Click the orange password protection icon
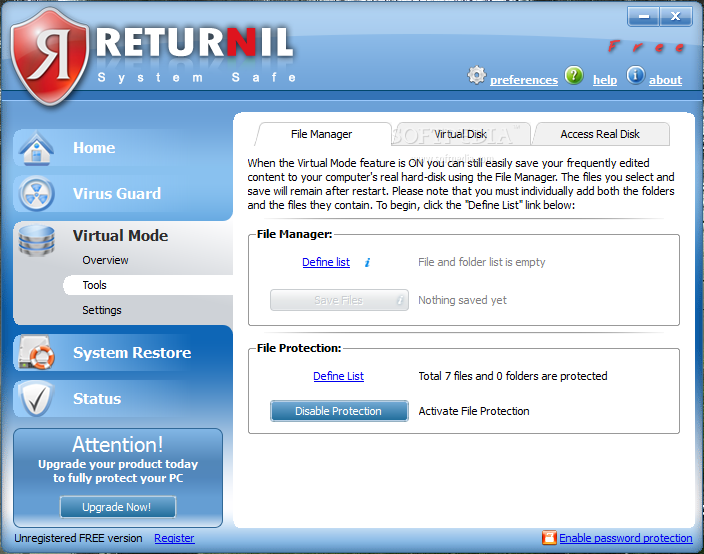The image size is (704, 554). [549, 537]
